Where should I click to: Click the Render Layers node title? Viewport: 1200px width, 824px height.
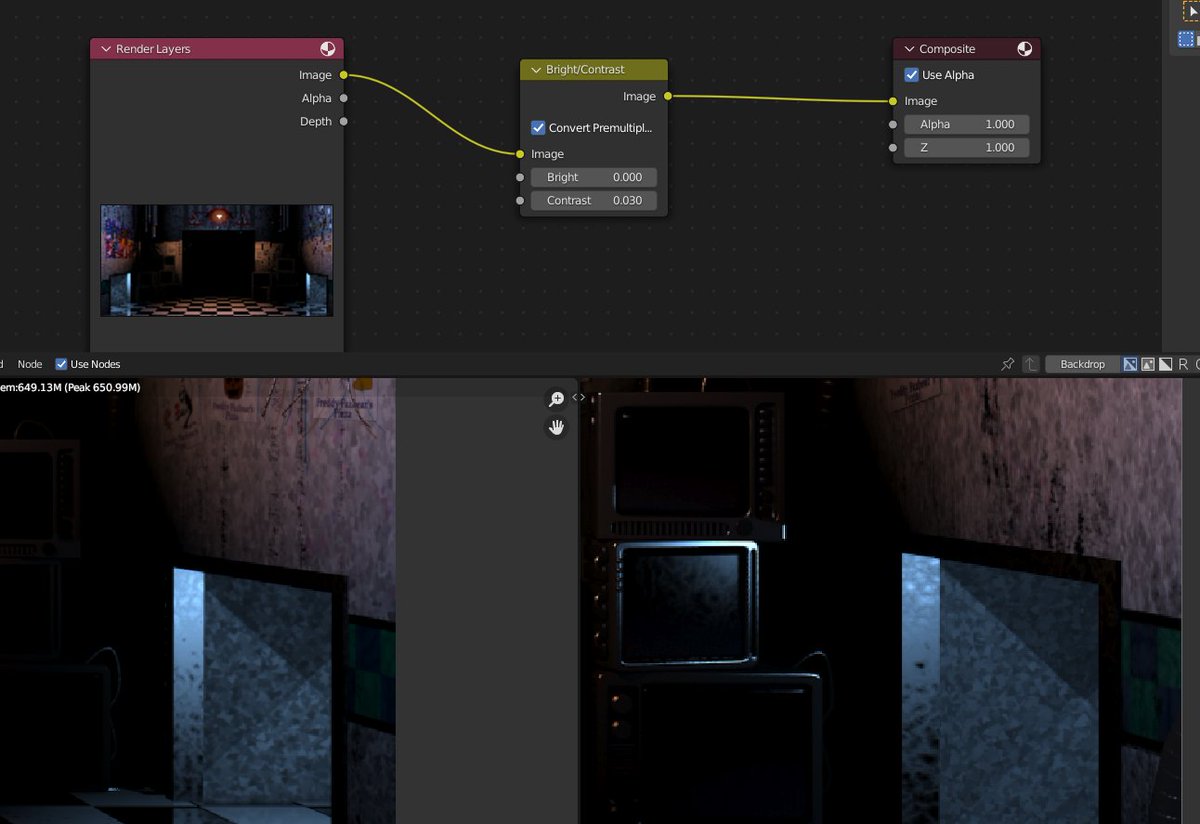click(153, 49)
